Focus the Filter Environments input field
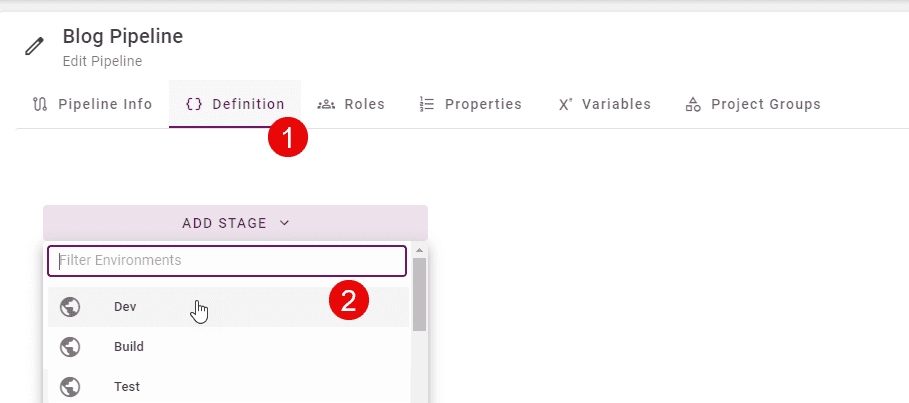Viewport: 909px width, 403px height. pyautogui.click(x=227, y=261)
